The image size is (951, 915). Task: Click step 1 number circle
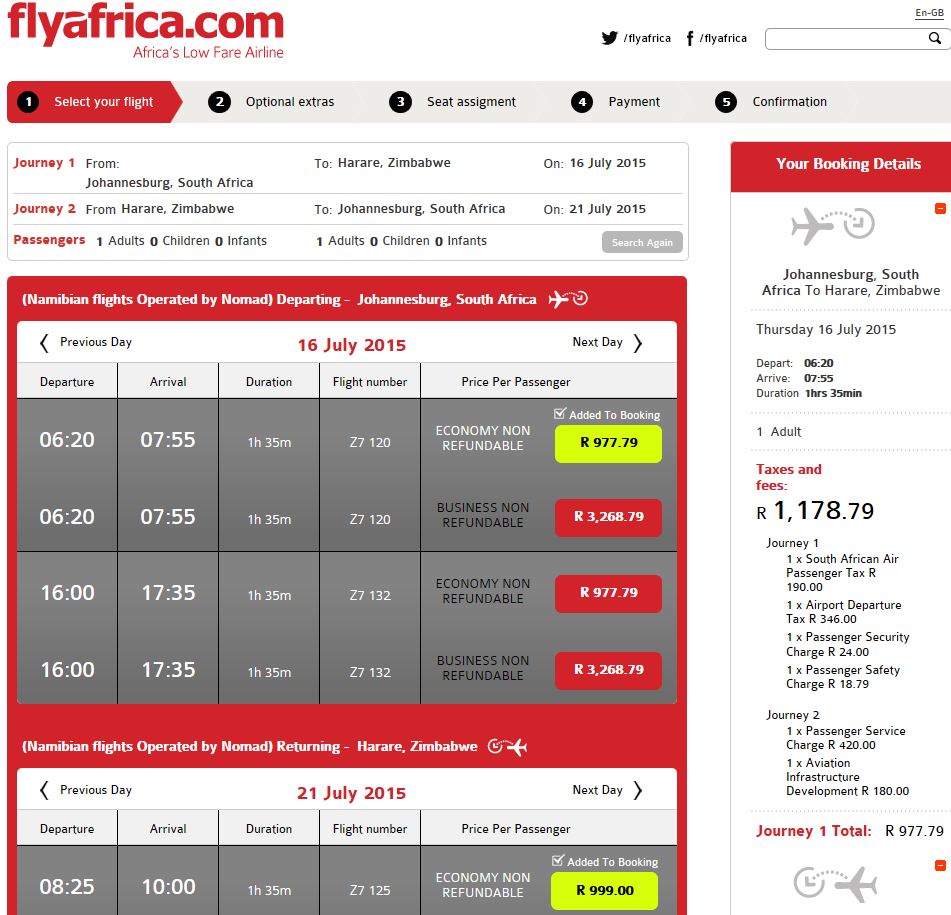coord(28,102)
